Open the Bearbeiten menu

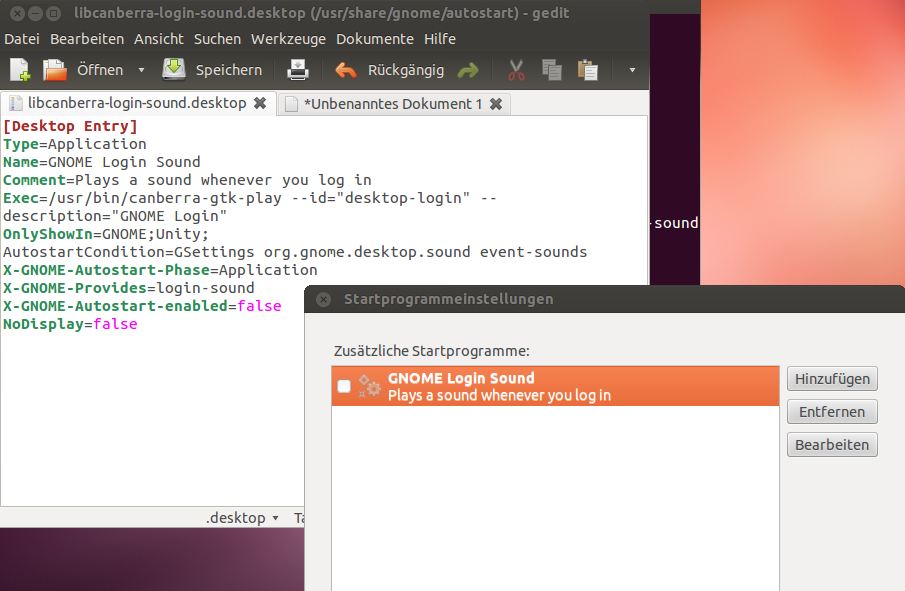[87, 39]
